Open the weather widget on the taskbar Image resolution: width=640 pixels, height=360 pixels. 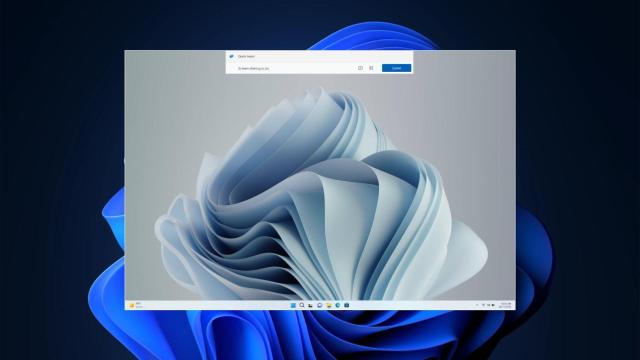coord(136,305)
